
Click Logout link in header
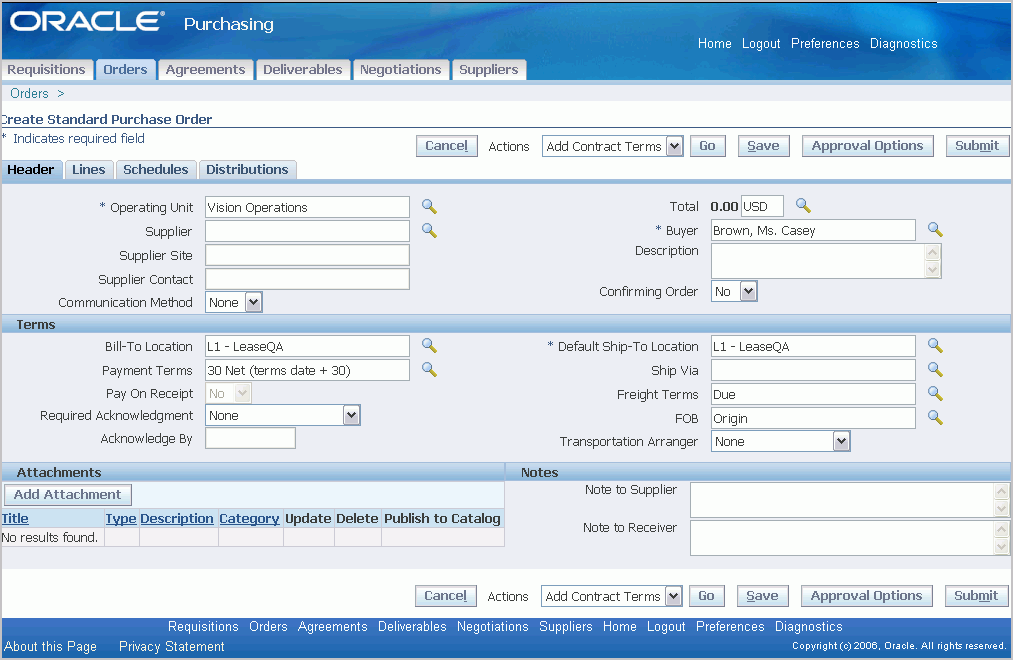tap(761, 43)
